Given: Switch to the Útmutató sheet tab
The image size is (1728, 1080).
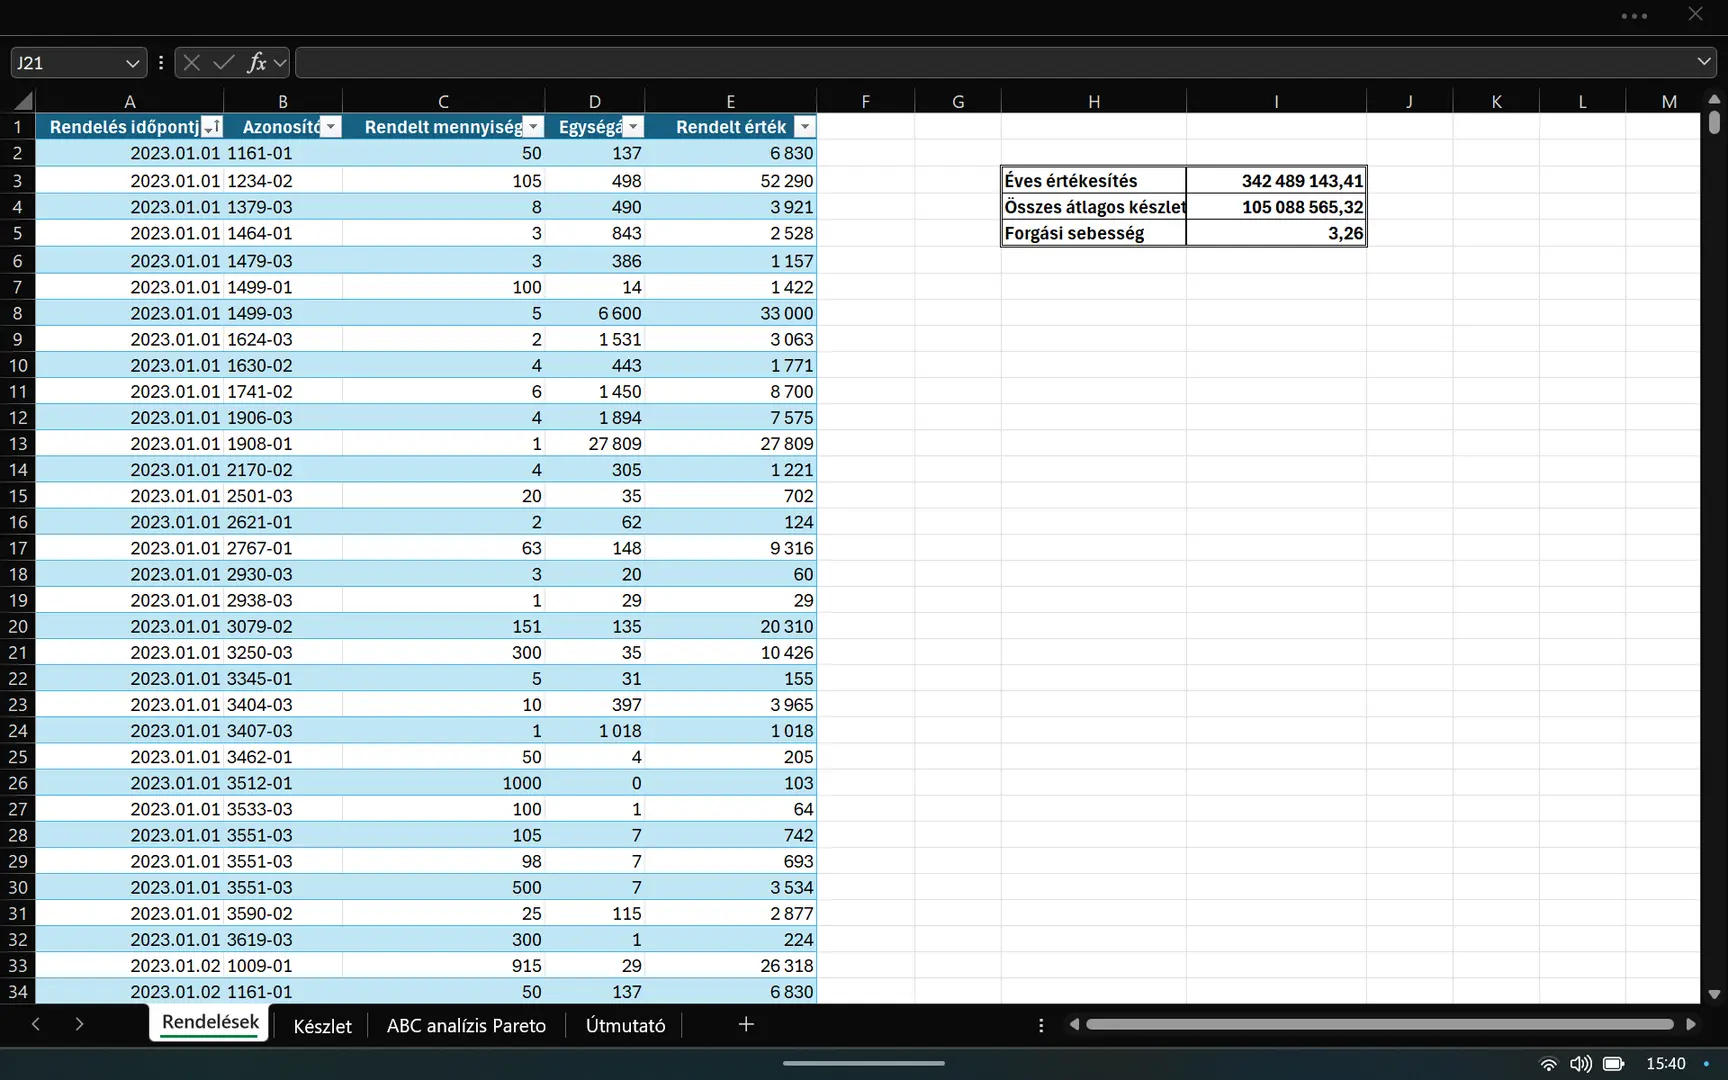Looking at the screenshot, I should tap(625, 1026).
